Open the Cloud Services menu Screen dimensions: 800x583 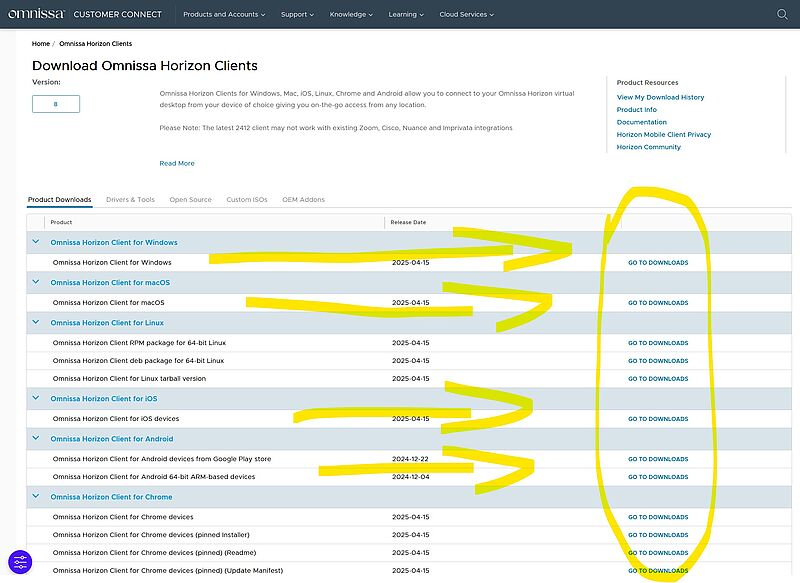click(466, 14)
